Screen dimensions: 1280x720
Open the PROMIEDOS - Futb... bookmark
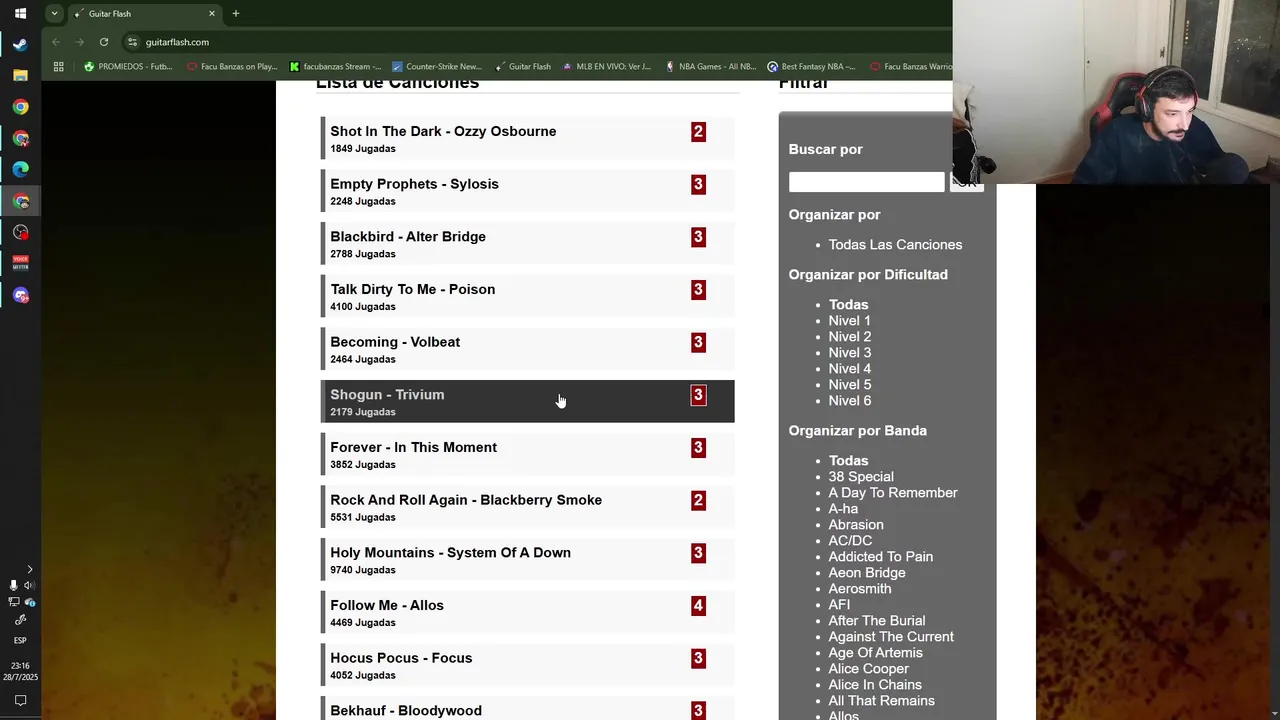128,67
